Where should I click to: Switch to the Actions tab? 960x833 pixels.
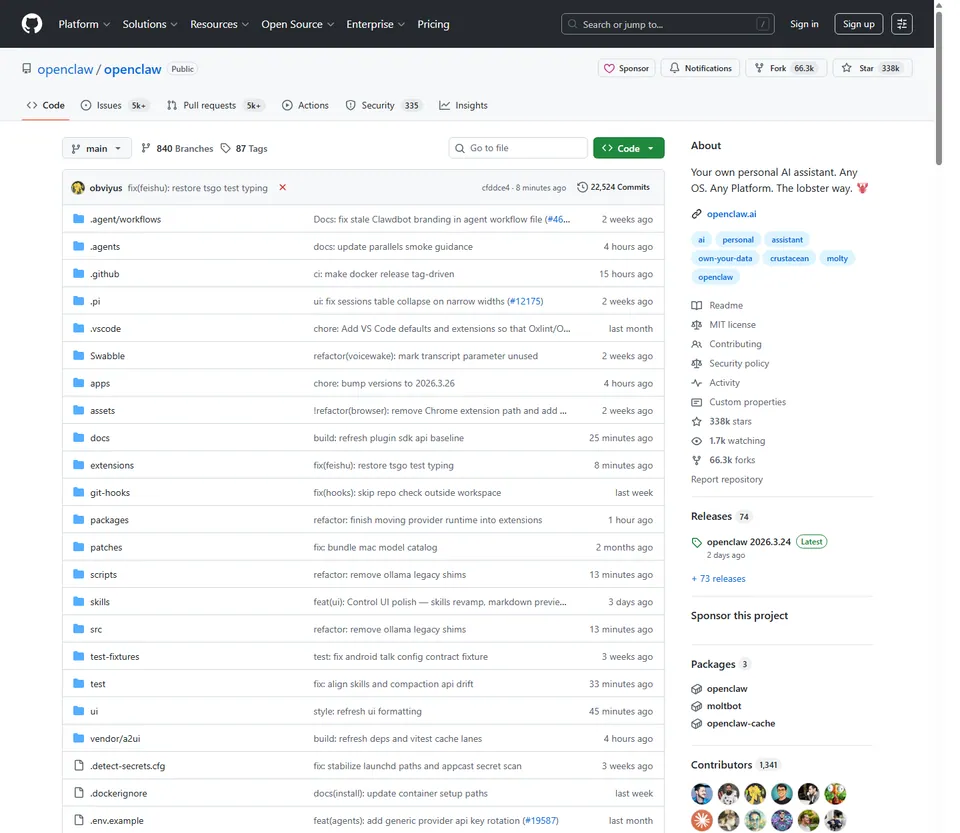tap(305, 105)
